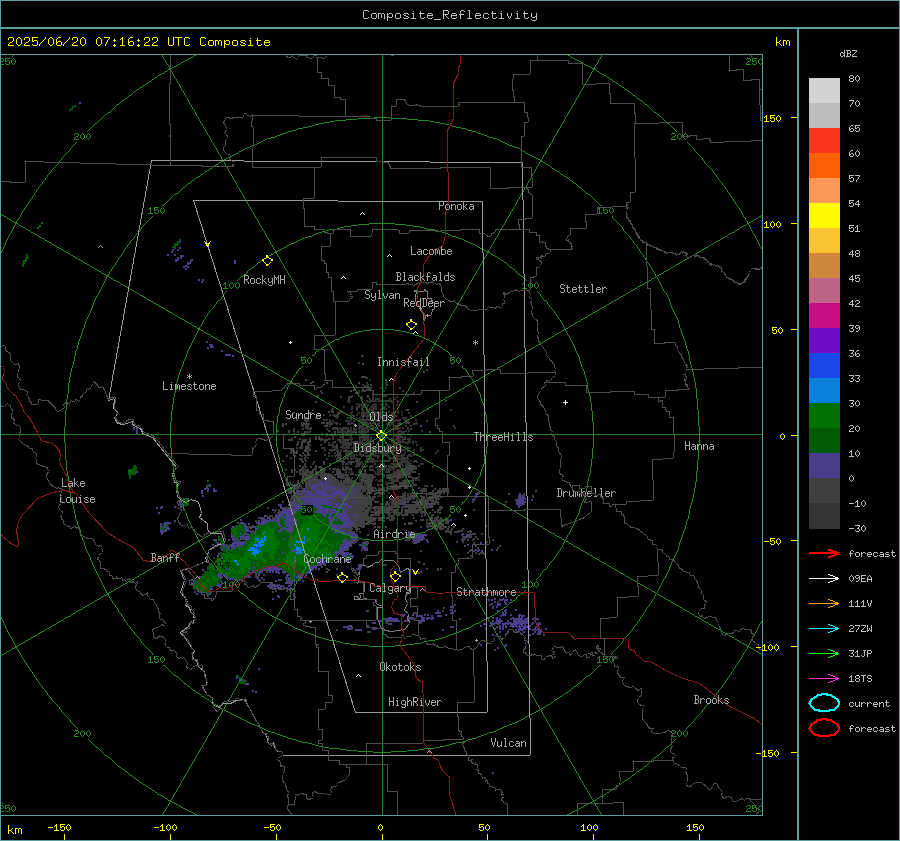Click the Okotoks label

tap(400, 667)
